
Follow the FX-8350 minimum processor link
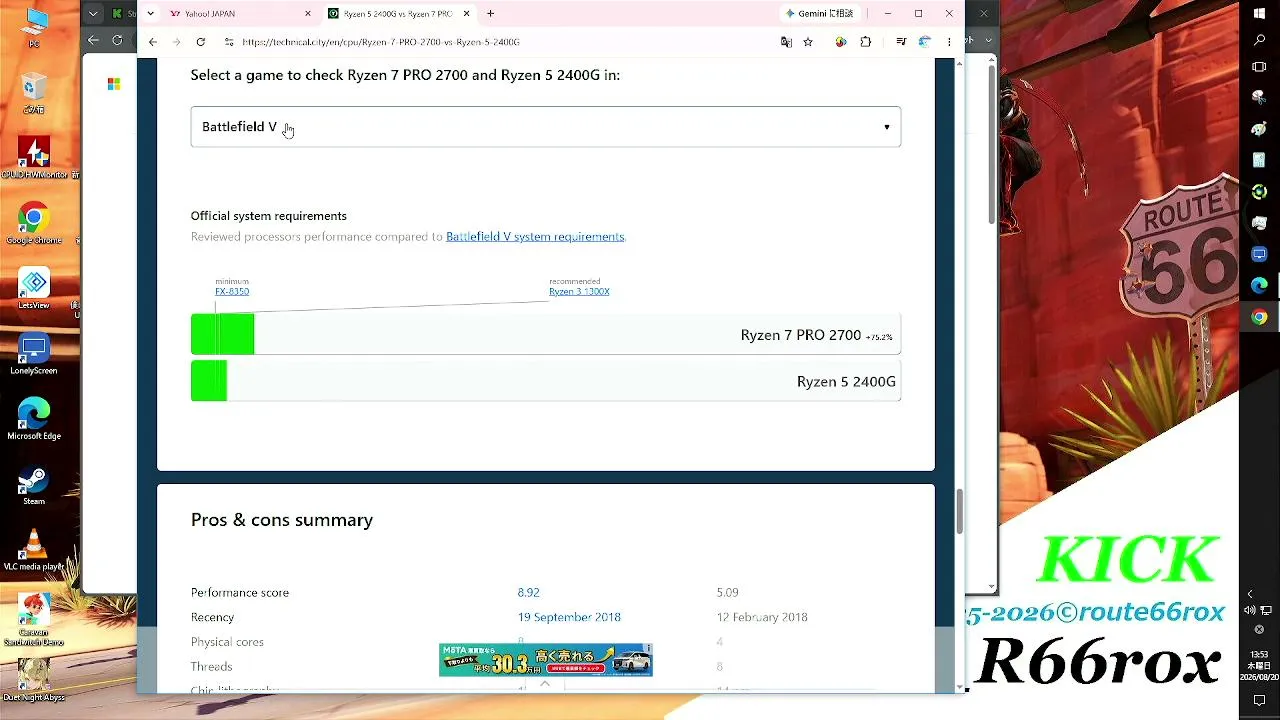[232, 292]
